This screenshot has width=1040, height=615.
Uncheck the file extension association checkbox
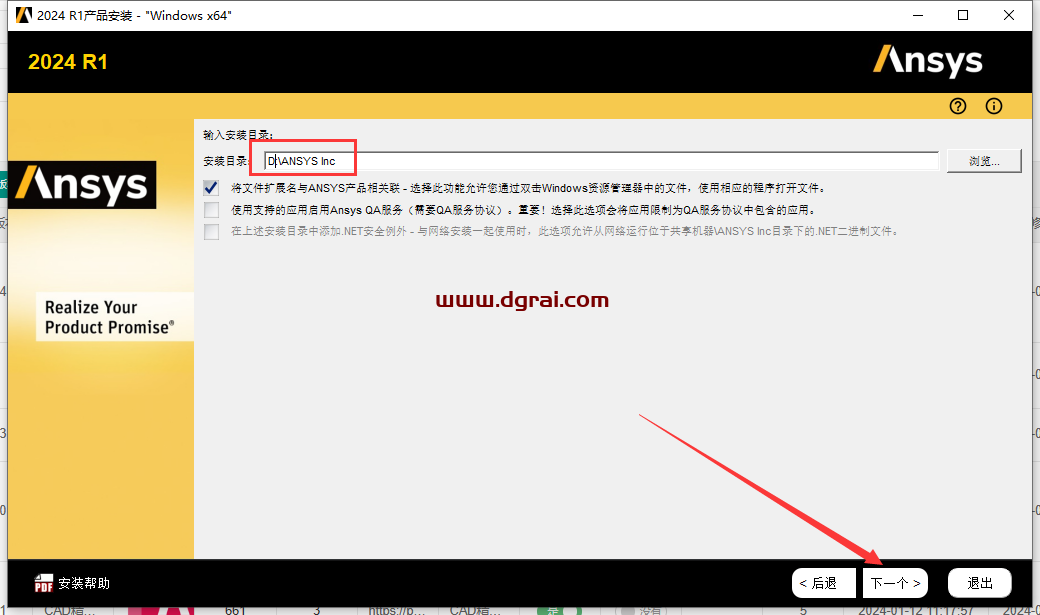click(212, 188)
